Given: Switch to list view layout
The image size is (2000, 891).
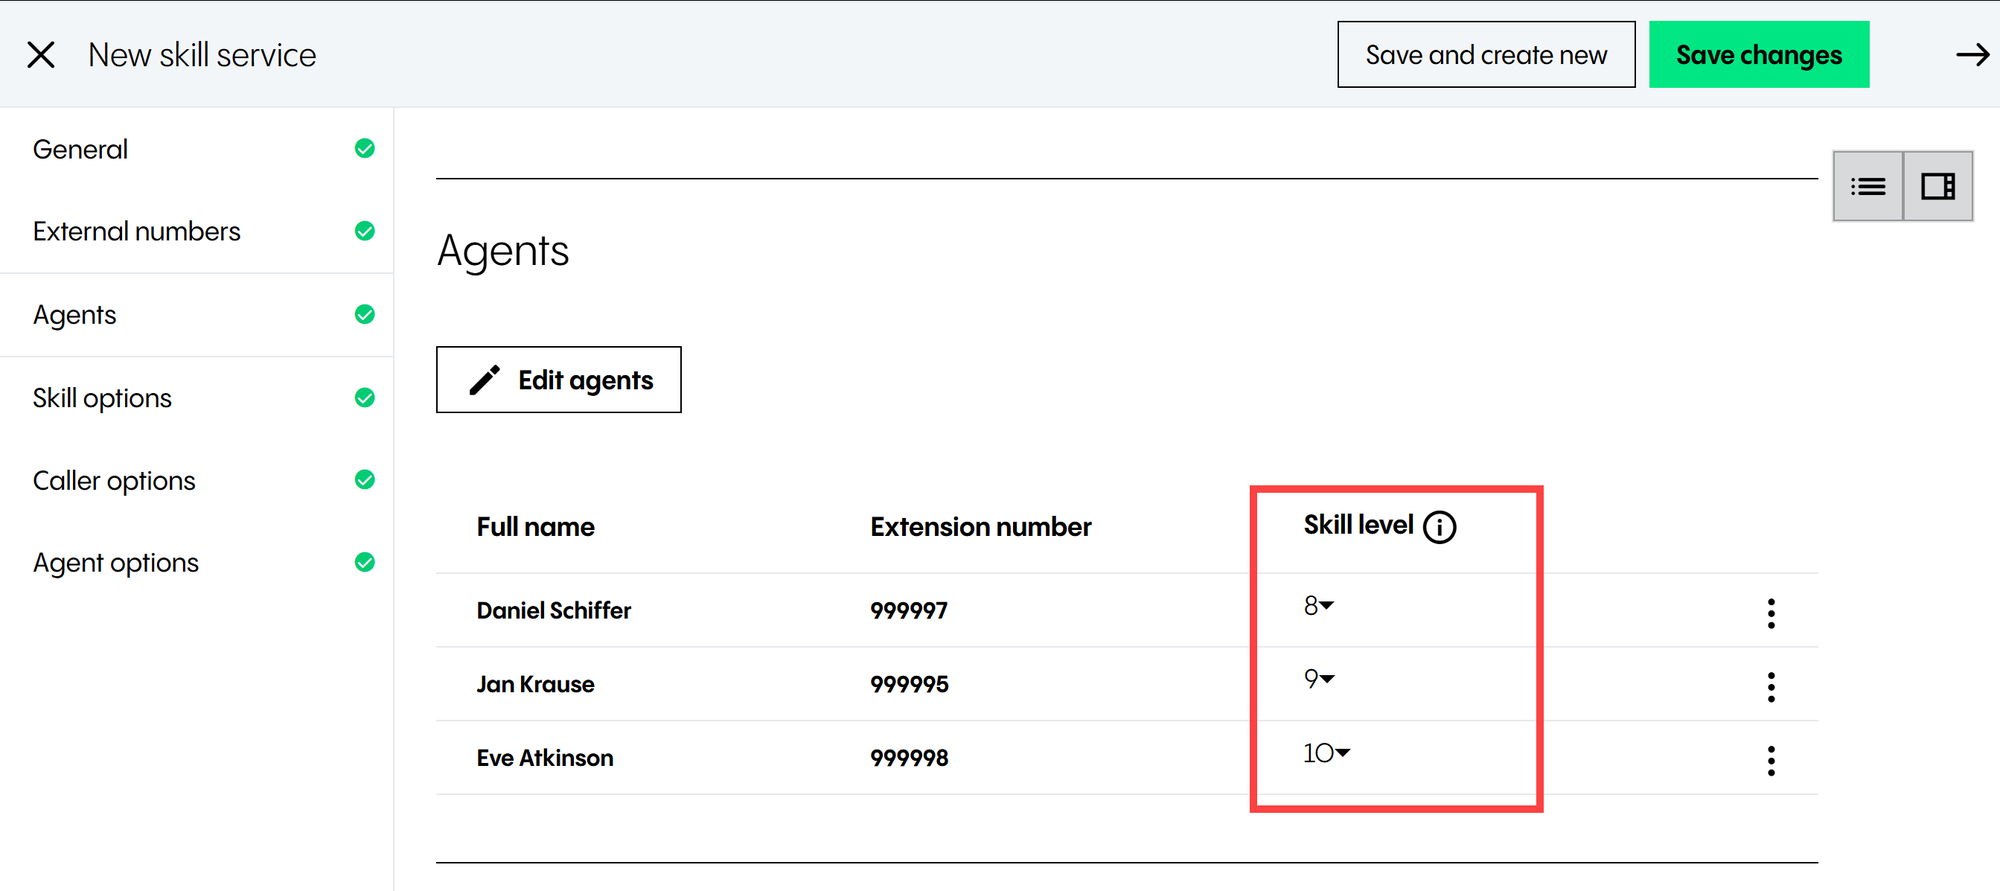Looking at the screenshot, I should 1867,187.
